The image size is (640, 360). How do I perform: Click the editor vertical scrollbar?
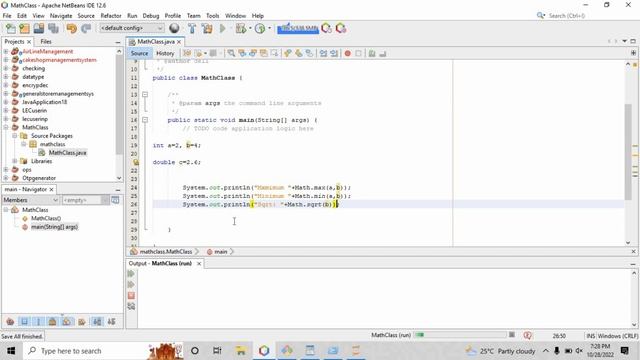tap(628, 152)
